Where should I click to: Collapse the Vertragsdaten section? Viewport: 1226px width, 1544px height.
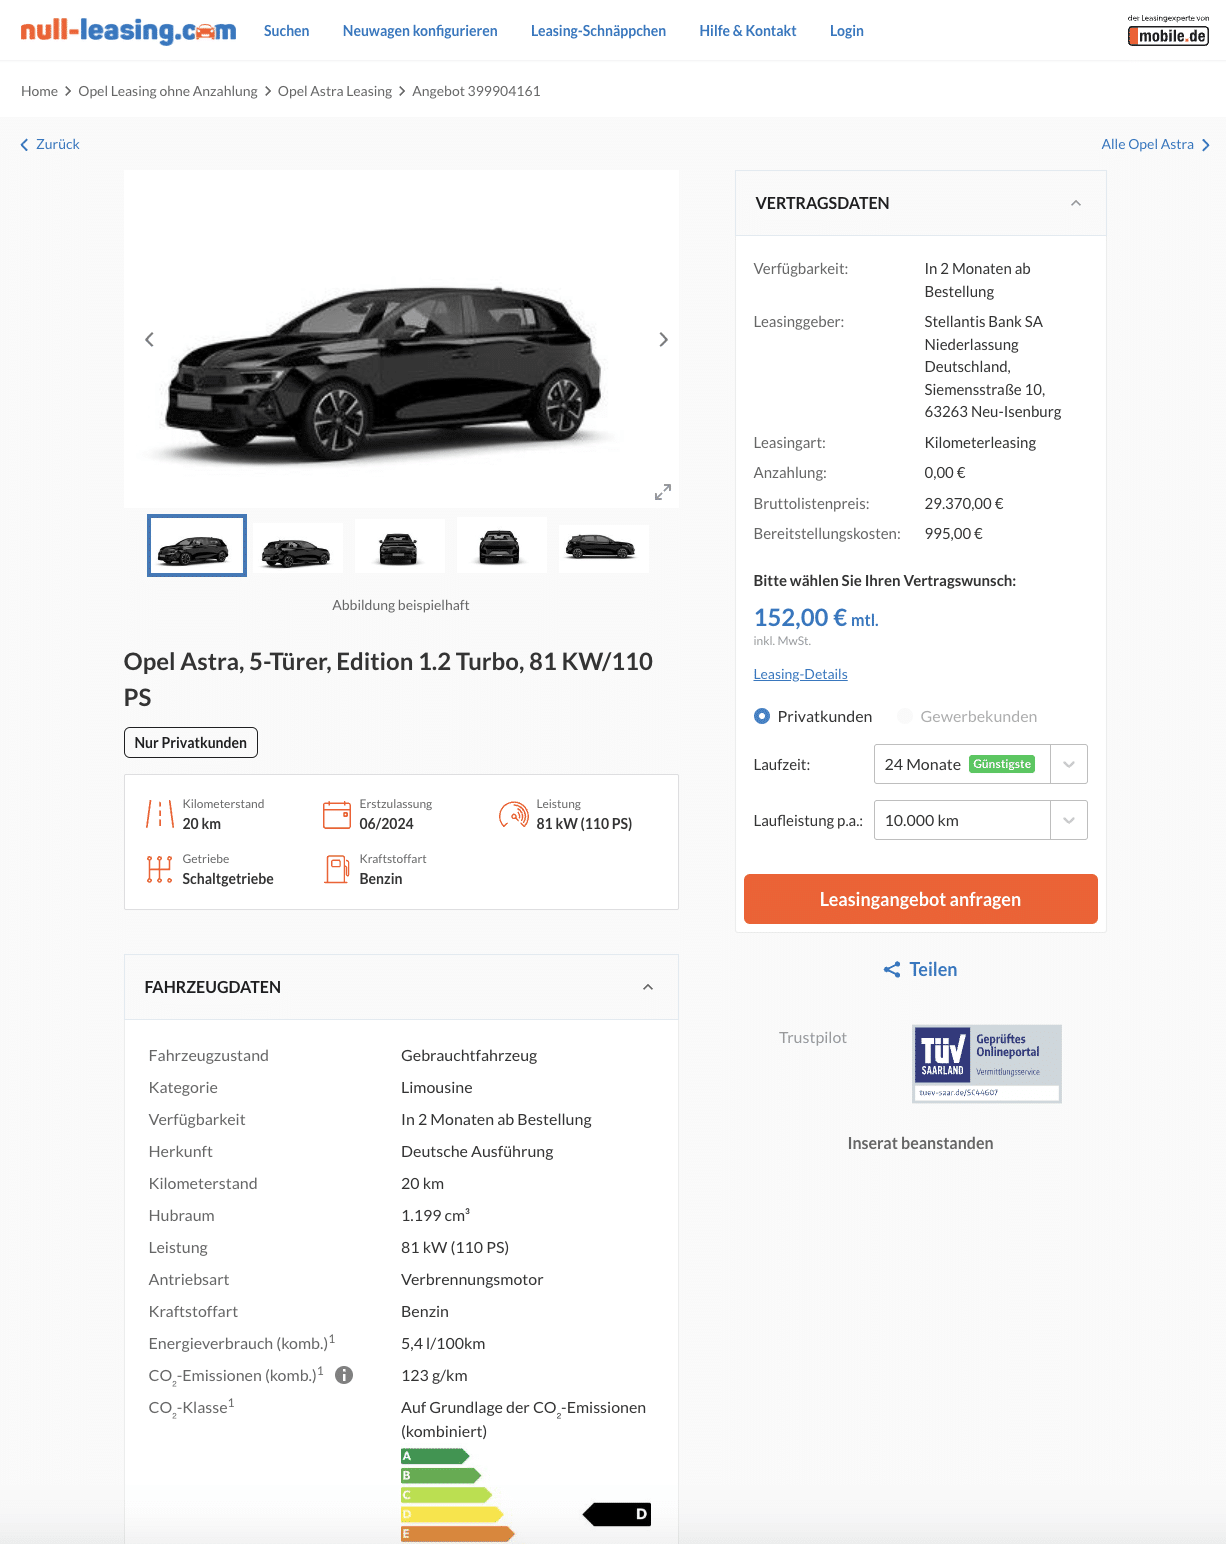tap(1076, 203)
